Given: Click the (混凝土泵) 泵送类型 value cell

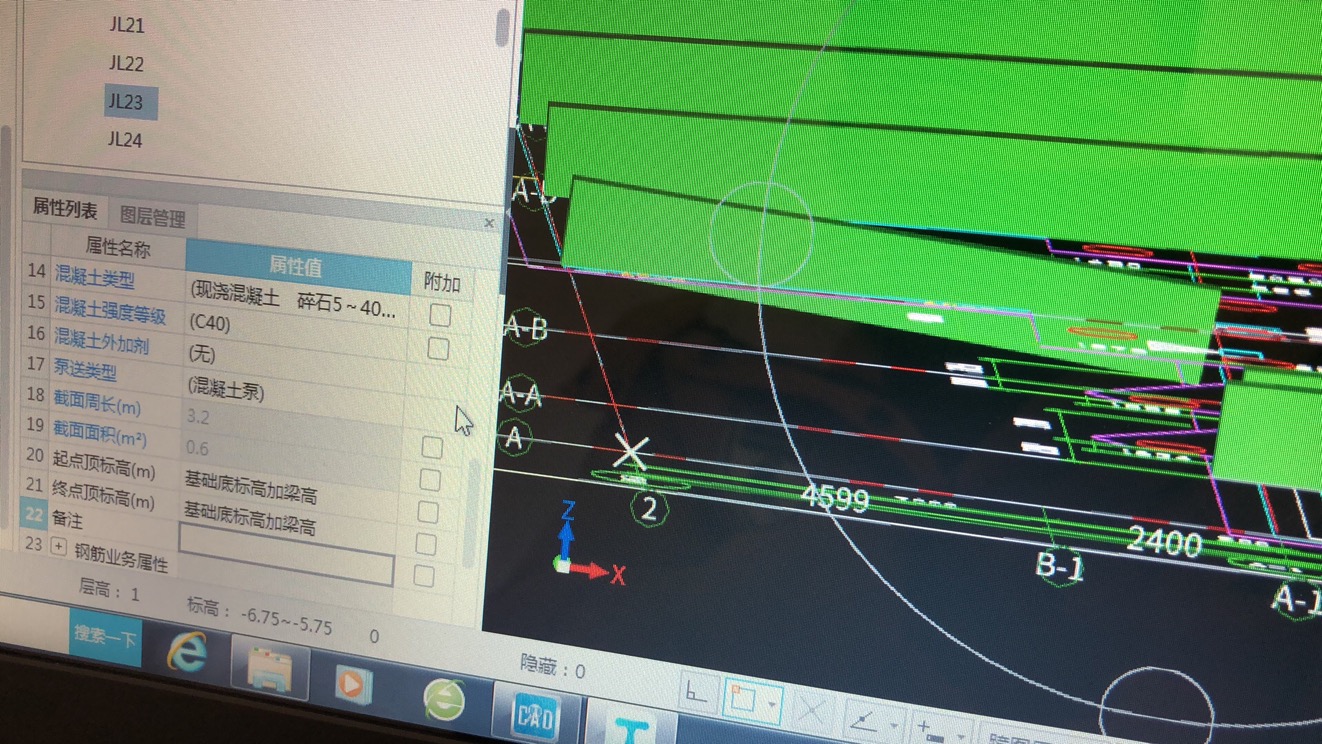Looking at the screenshot, I should click(x=226, y=388).
